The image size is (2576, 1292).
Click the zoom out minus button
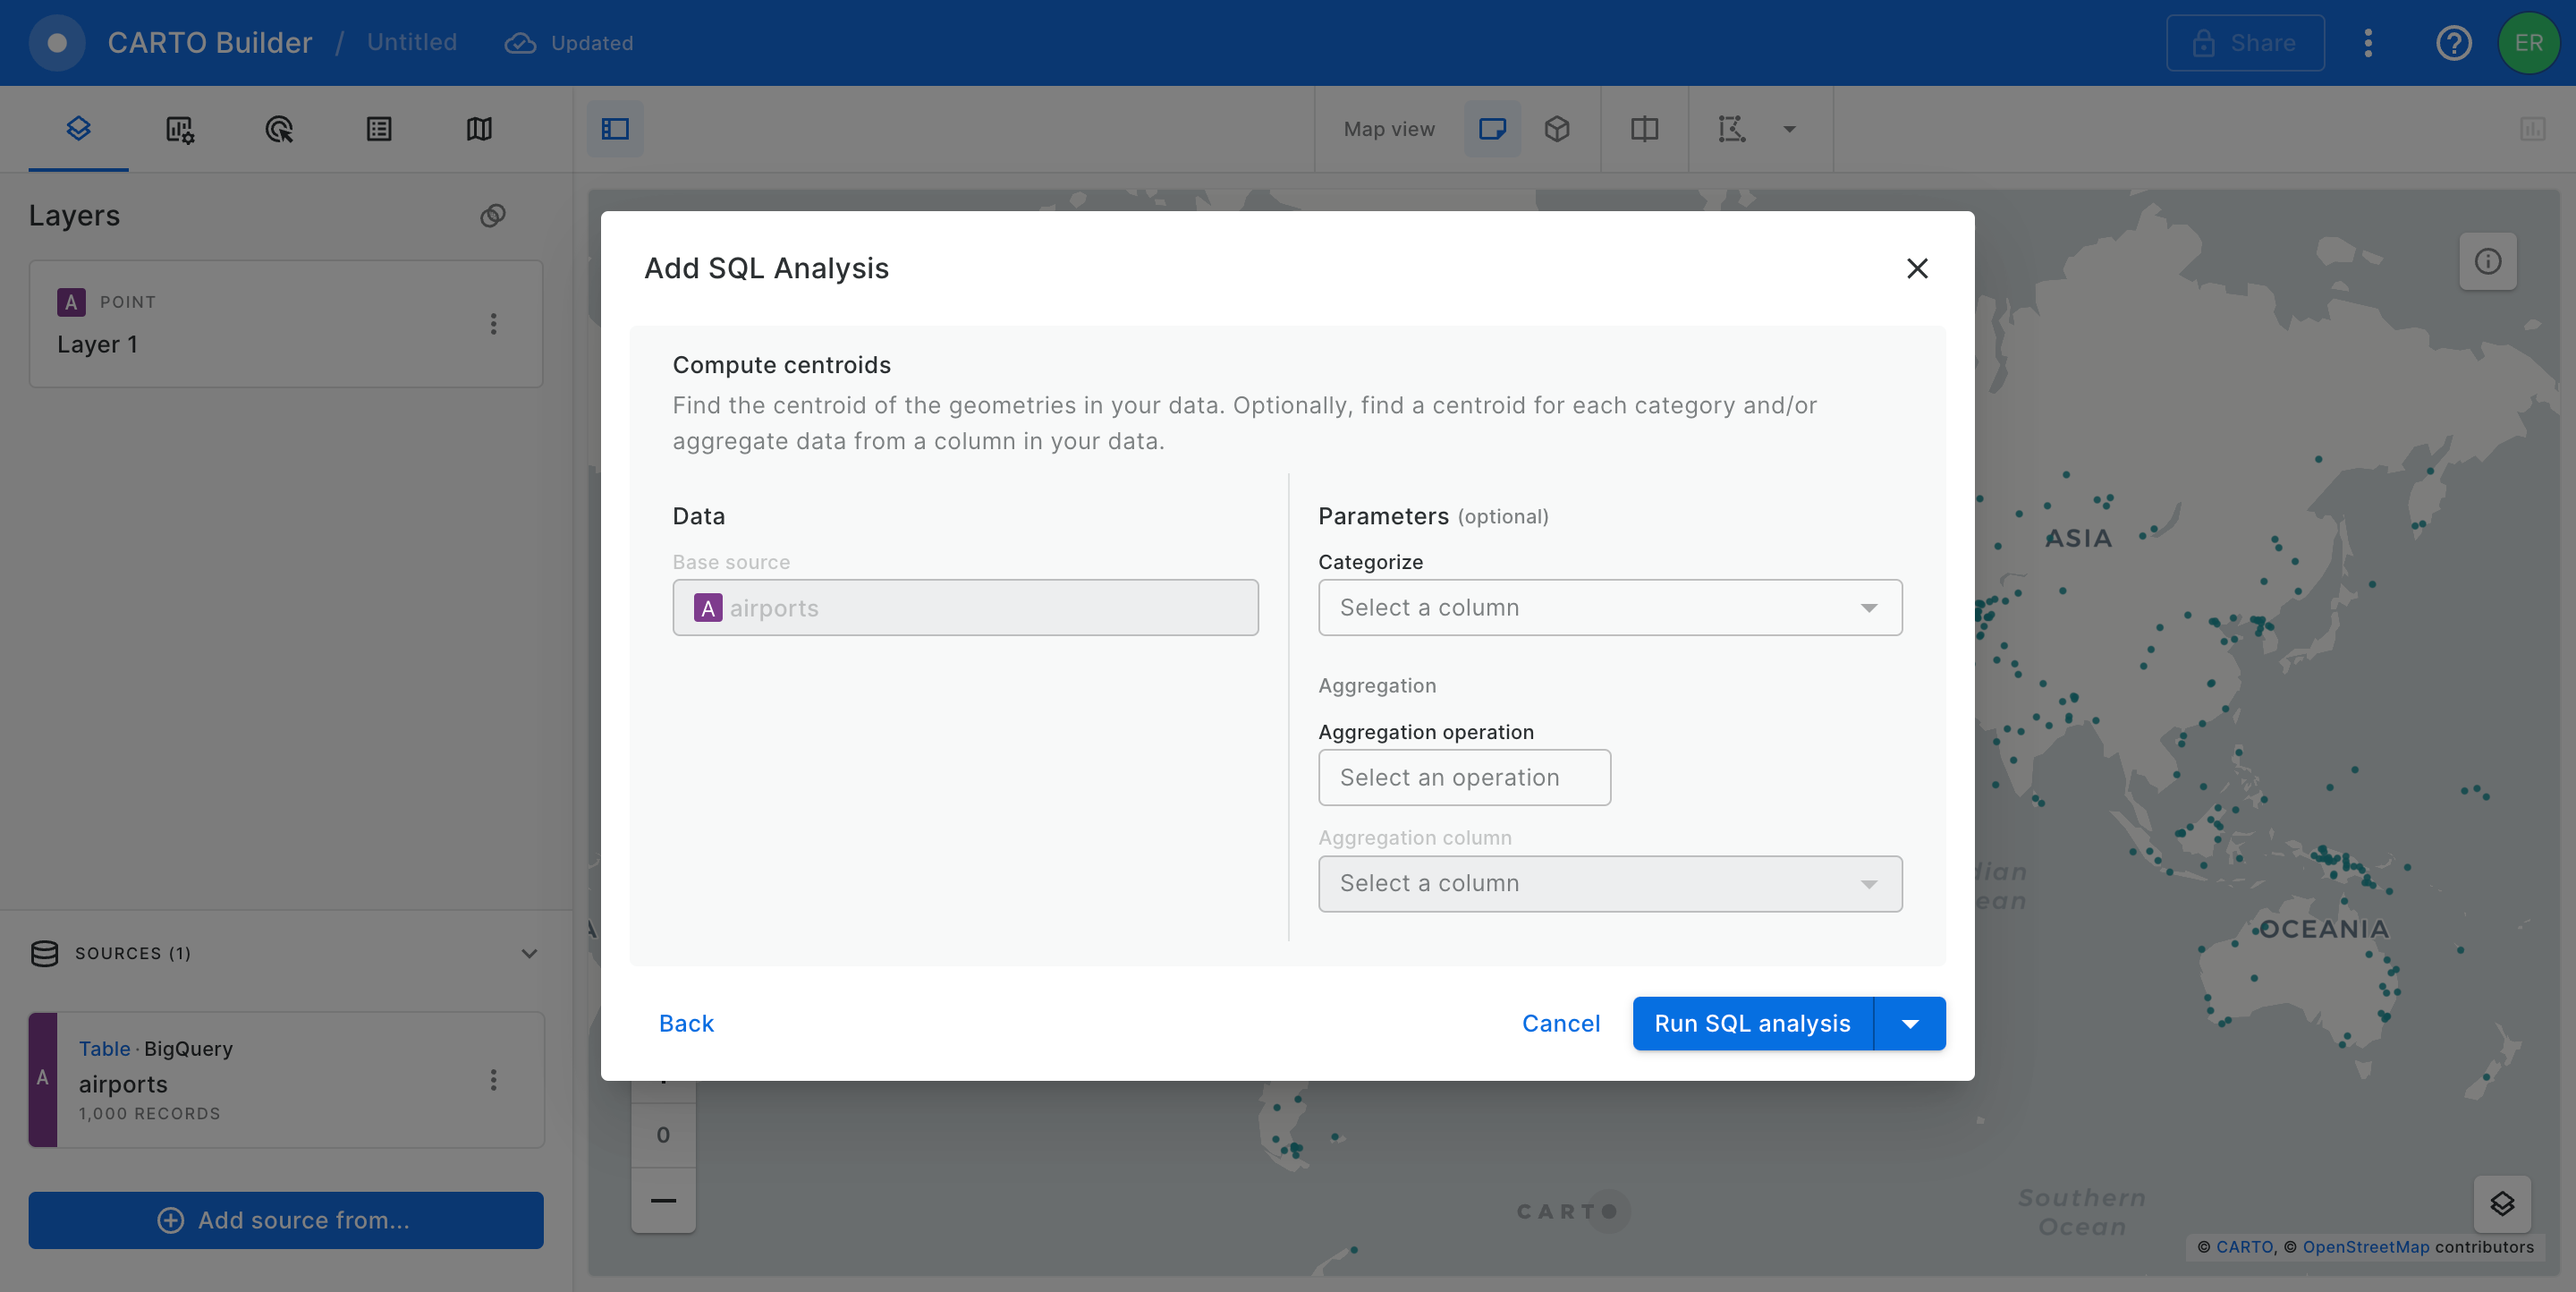[x=663, y=1201]
